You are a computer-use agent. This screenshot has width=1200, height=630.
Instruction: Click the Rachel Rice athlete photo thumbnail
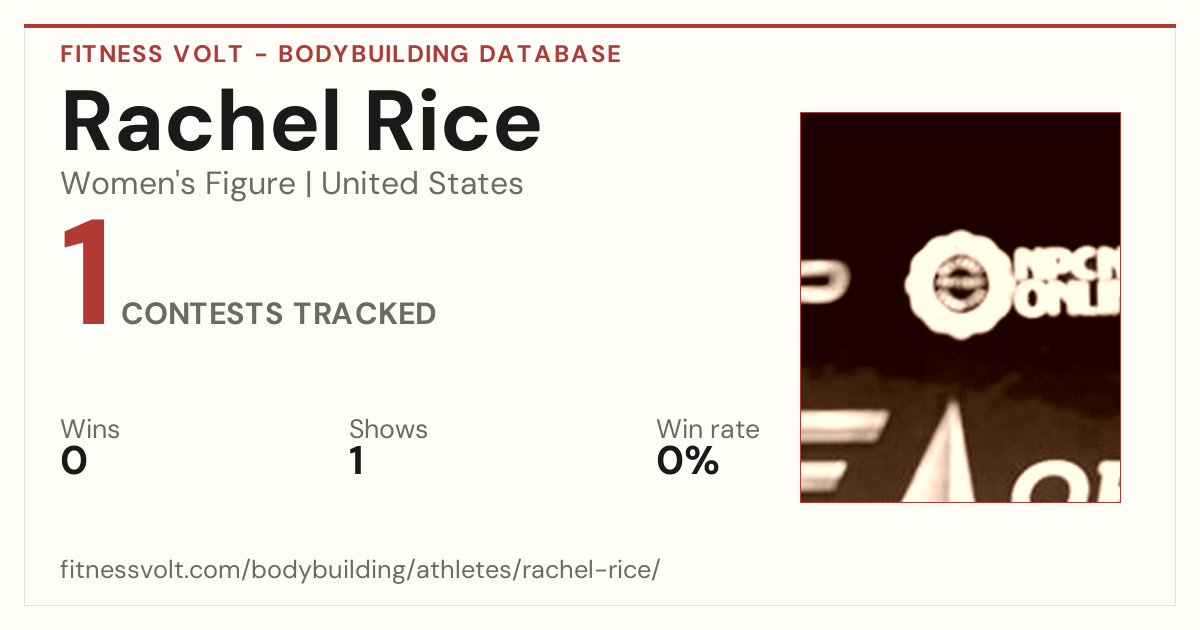pyautogui.click(x=960, y=307)
